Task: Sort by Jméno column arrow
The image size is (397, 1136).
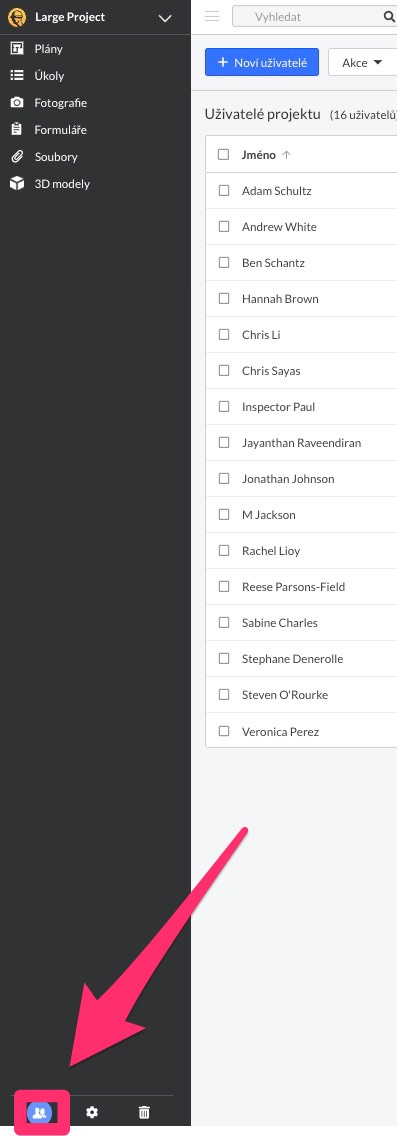Action: coord(286,155)
